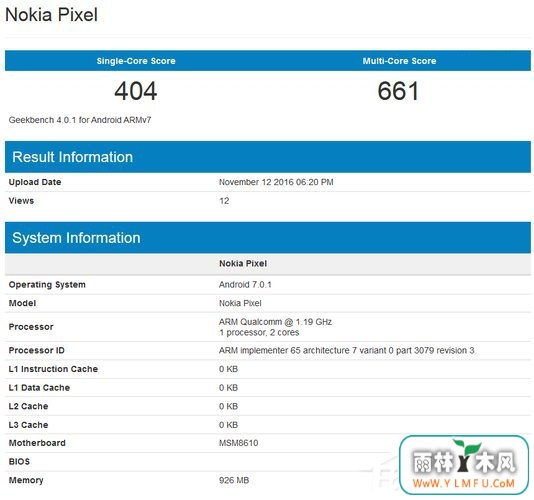Image resolution: width=534 pixels, height=500 pixels.
Task: Click the 'Upload Date' label
Action: tap(35, 182)
